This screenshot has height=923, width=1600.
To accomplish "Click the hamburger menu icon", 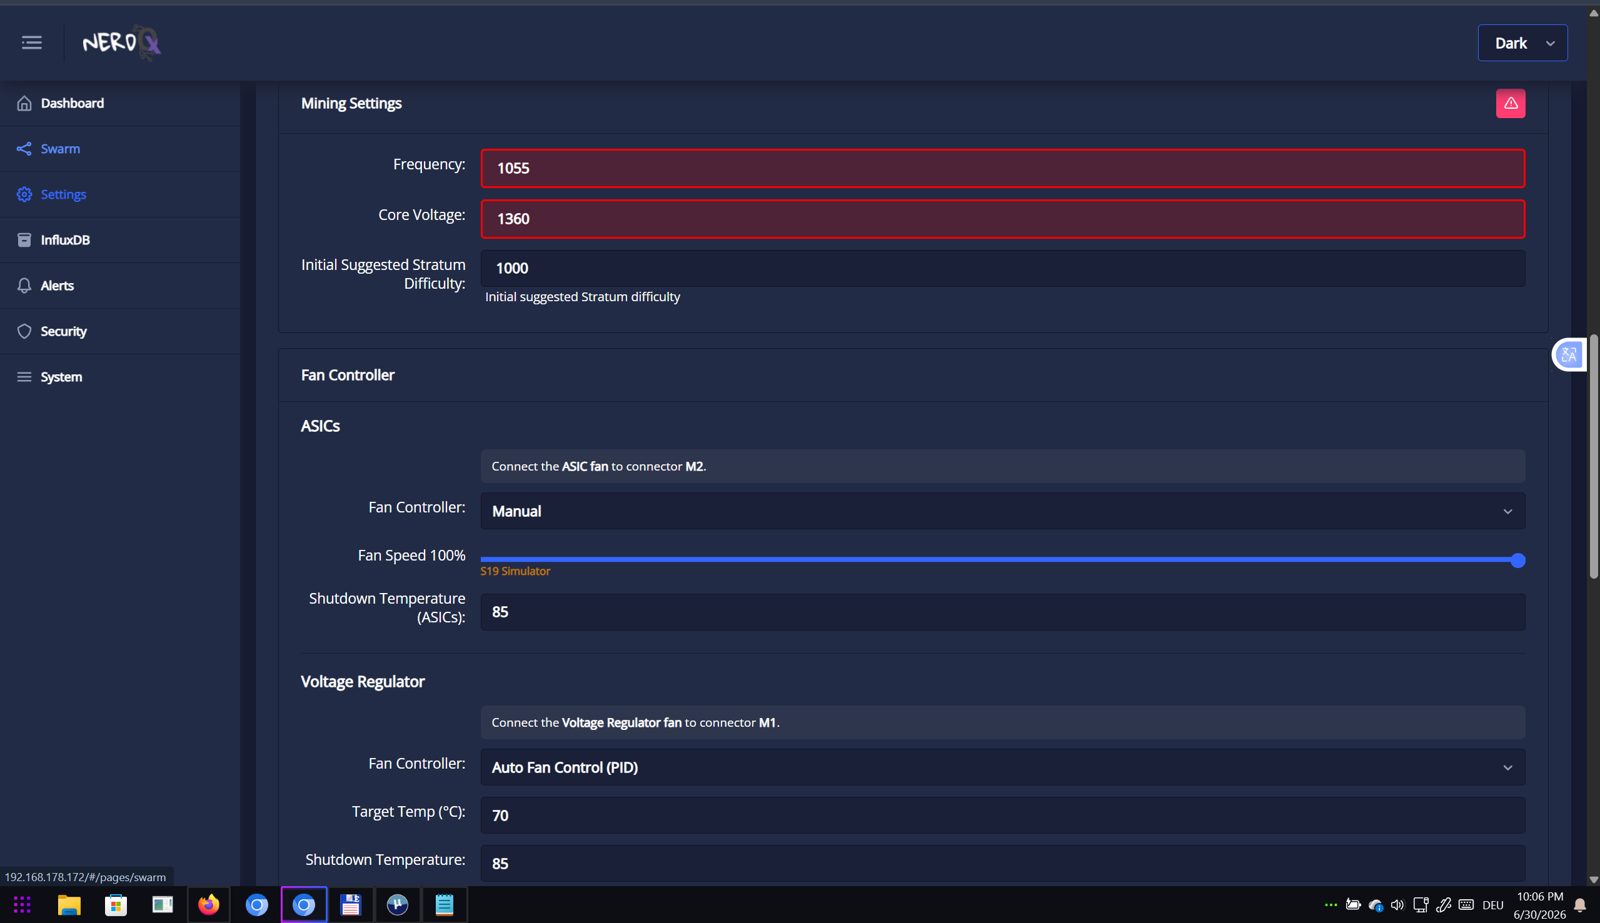I will click(x=32, y=42).
